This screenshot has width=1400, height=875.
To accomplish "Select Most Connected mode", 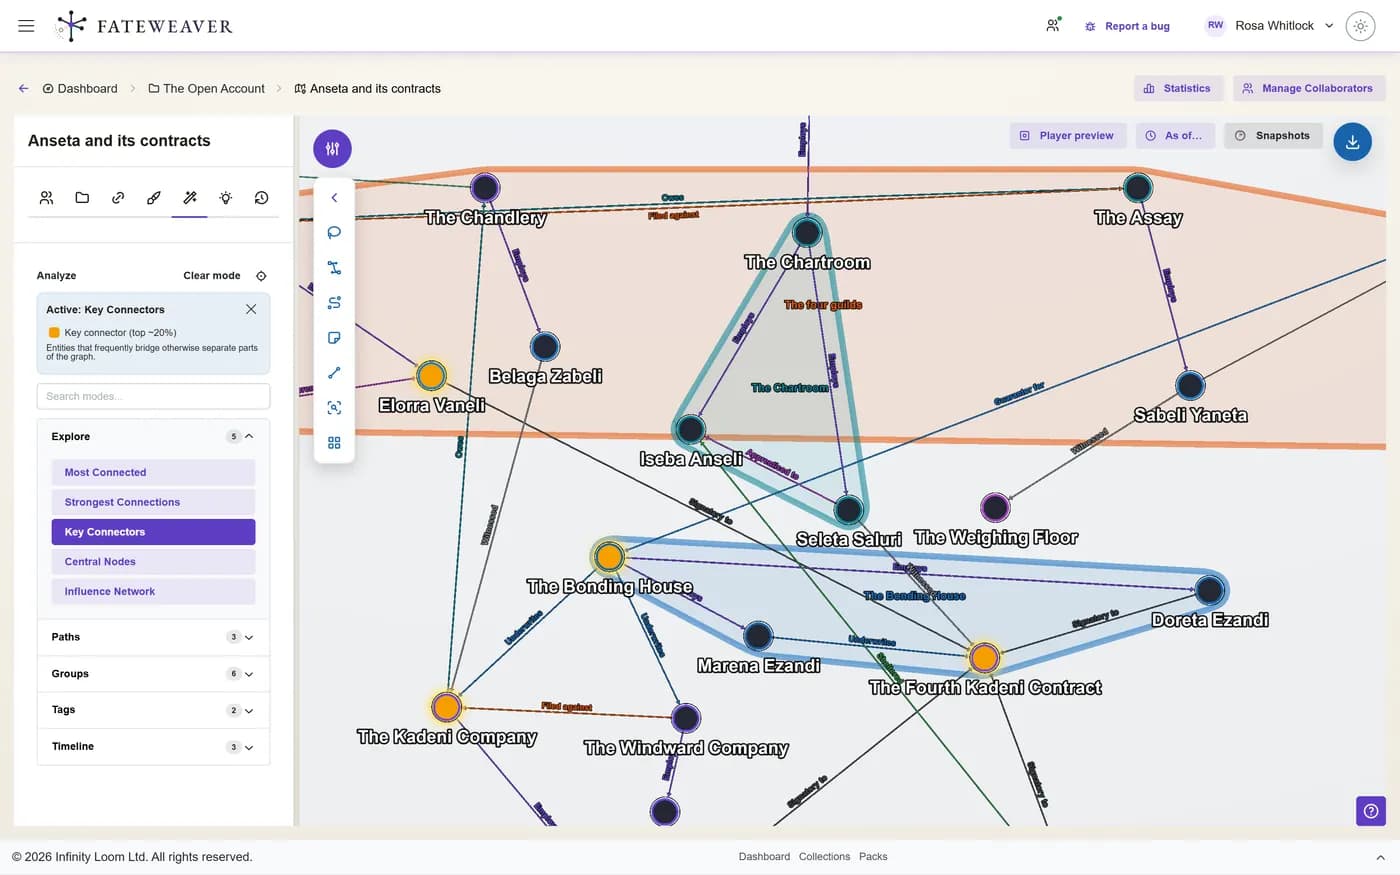I will coord(153,472).
